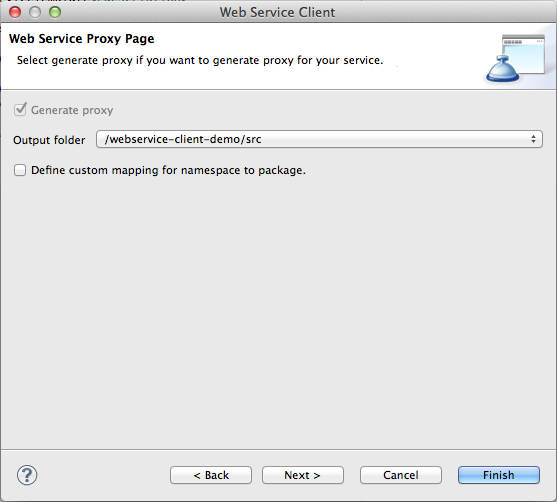Click the service bell wizard banner icon
This screenshot has height=502, width=557.
(x=515, y=59)
